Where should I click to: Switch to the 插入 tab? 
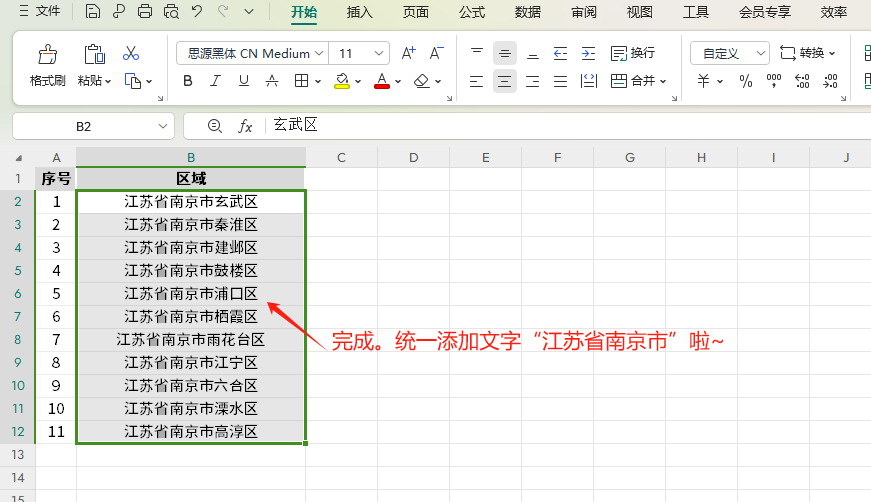[x=359, y=12]
